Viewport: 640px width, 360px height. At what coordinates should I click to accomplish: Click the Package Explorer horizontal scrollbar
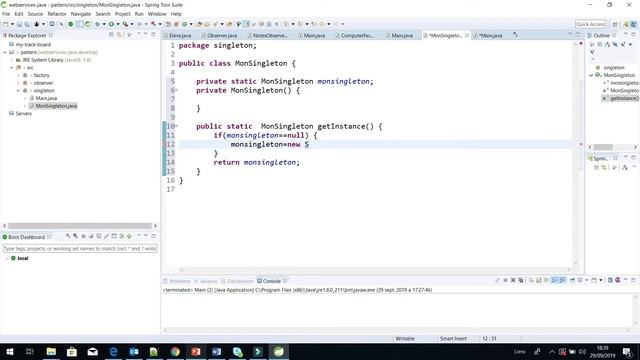click(x=80, y=226)
